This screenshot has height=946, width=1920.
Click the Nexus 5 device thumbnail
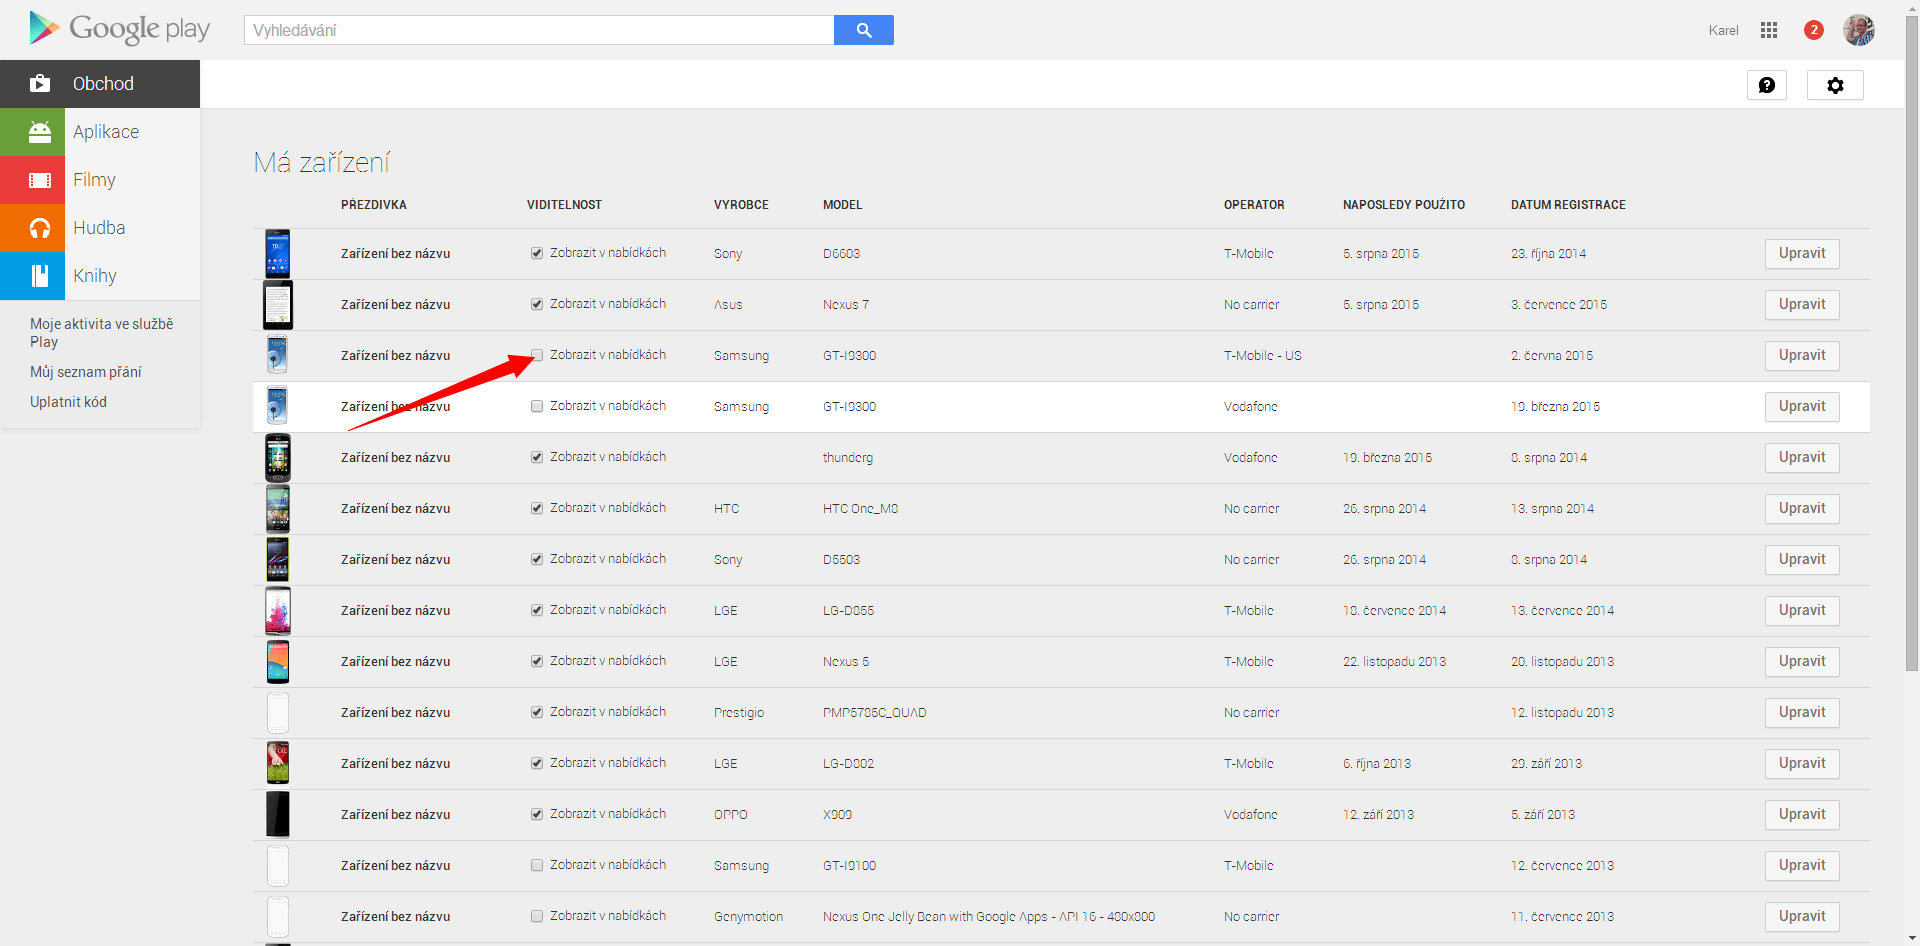pyautogui.click(x=278, y=662)
